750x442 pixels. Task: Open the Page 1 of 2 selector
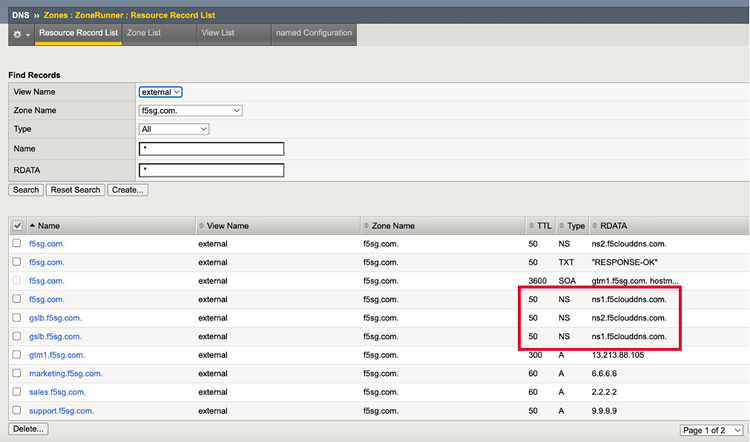click(x=711, y=430)
